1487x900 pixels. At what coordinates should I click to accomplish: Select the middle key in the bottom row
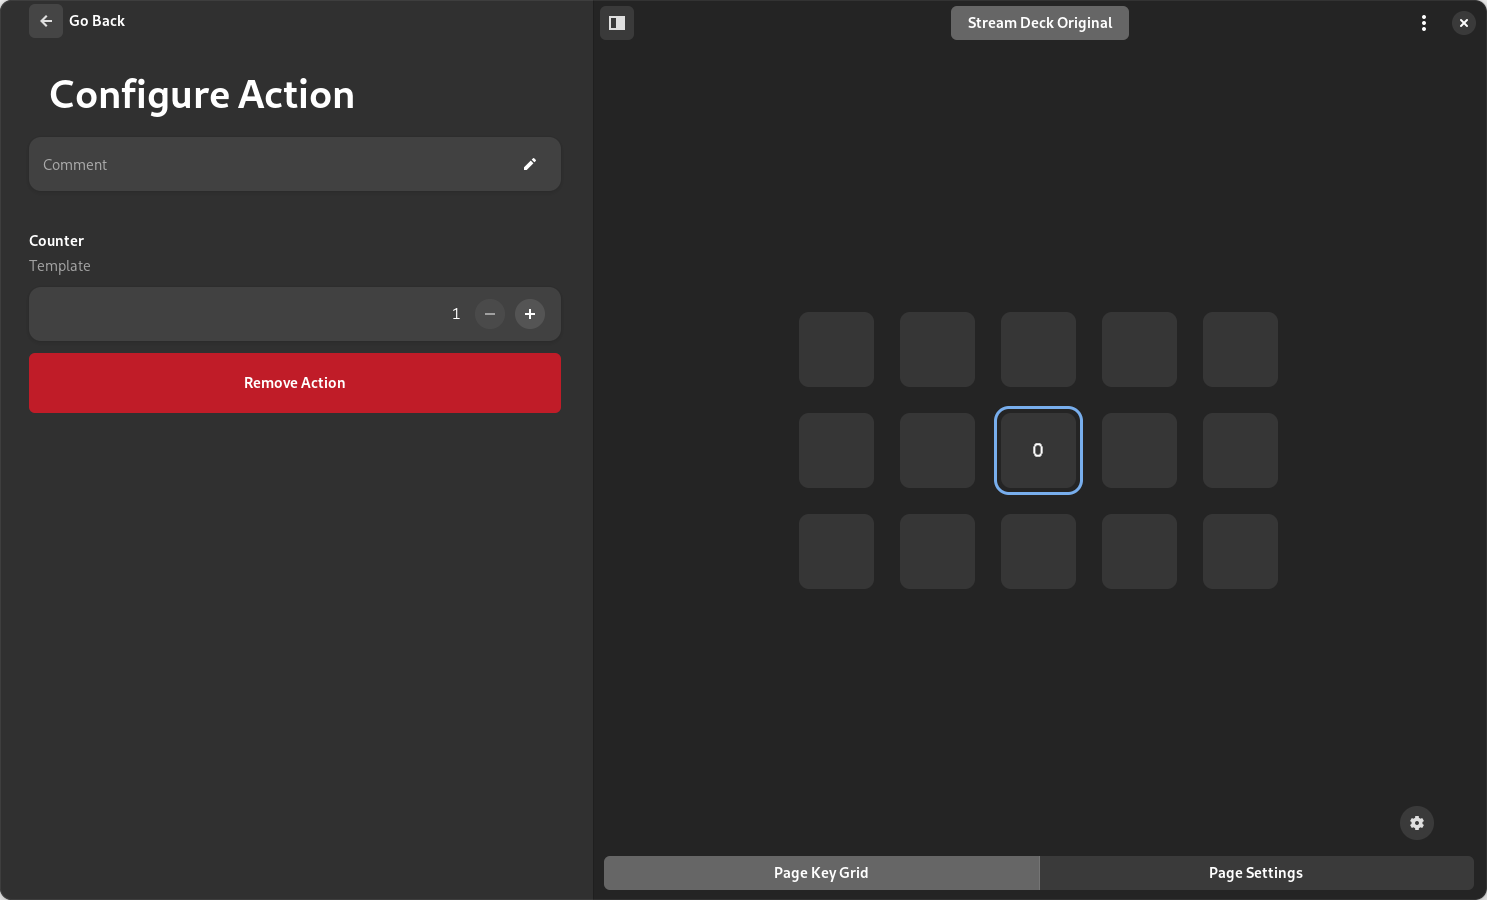1038,551
